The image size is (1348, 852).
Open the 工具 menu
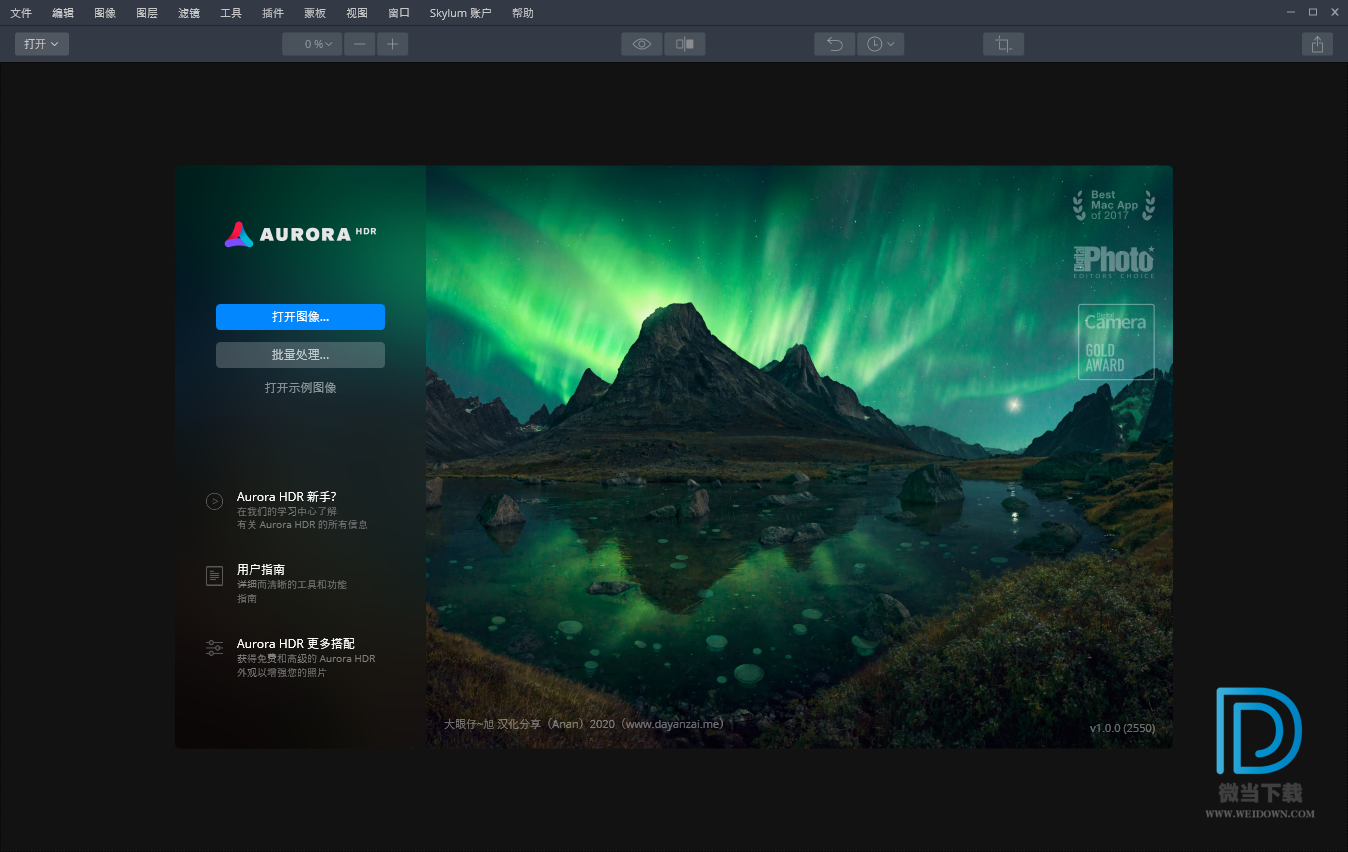pyautogui.click(x=231, y=13)
